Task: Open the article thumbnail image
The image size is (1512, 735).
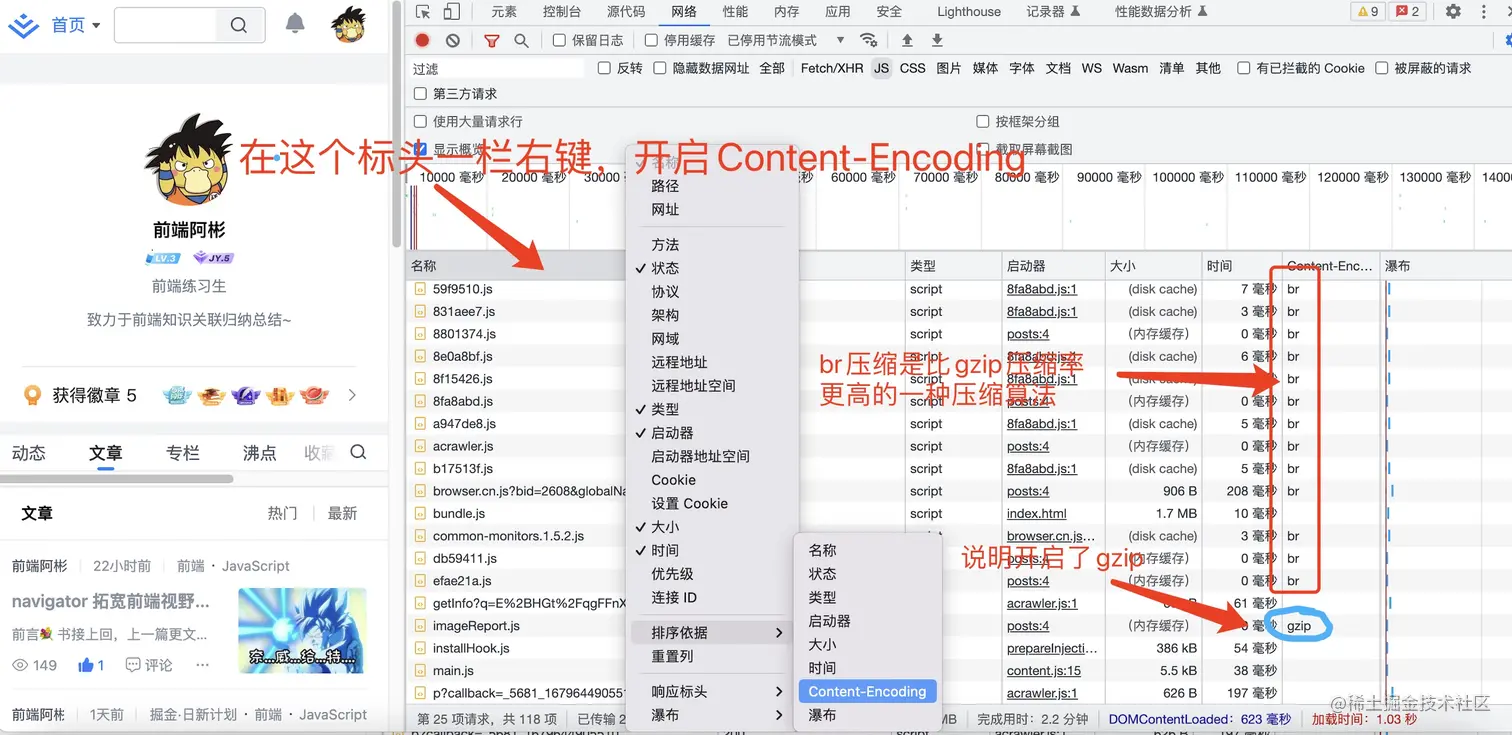Action: coord(302,631)
